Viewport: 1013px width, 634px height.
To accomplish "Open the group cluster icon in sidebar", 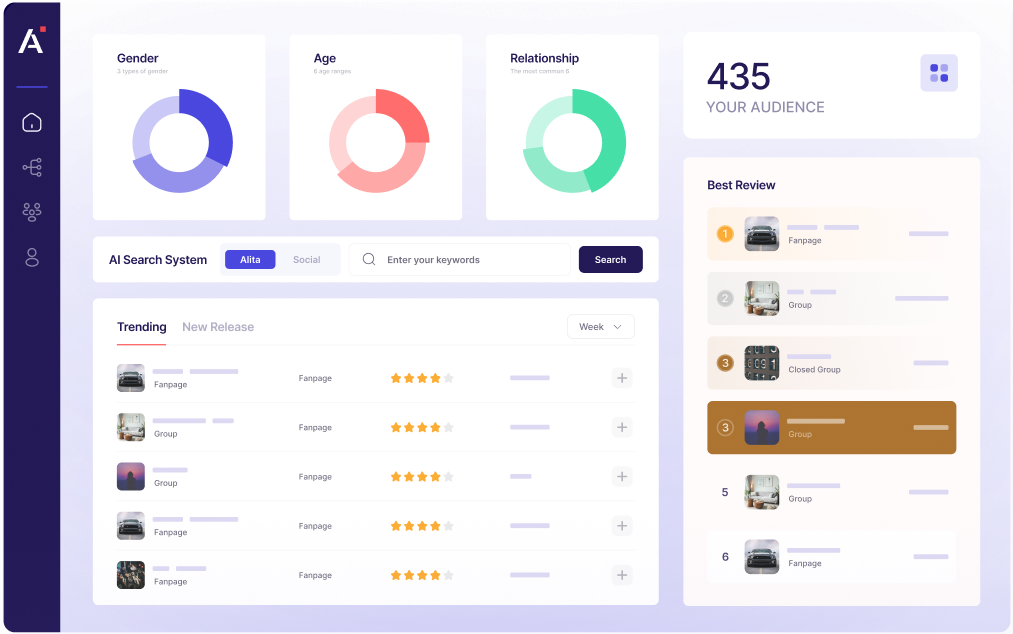I will [32, 212].
